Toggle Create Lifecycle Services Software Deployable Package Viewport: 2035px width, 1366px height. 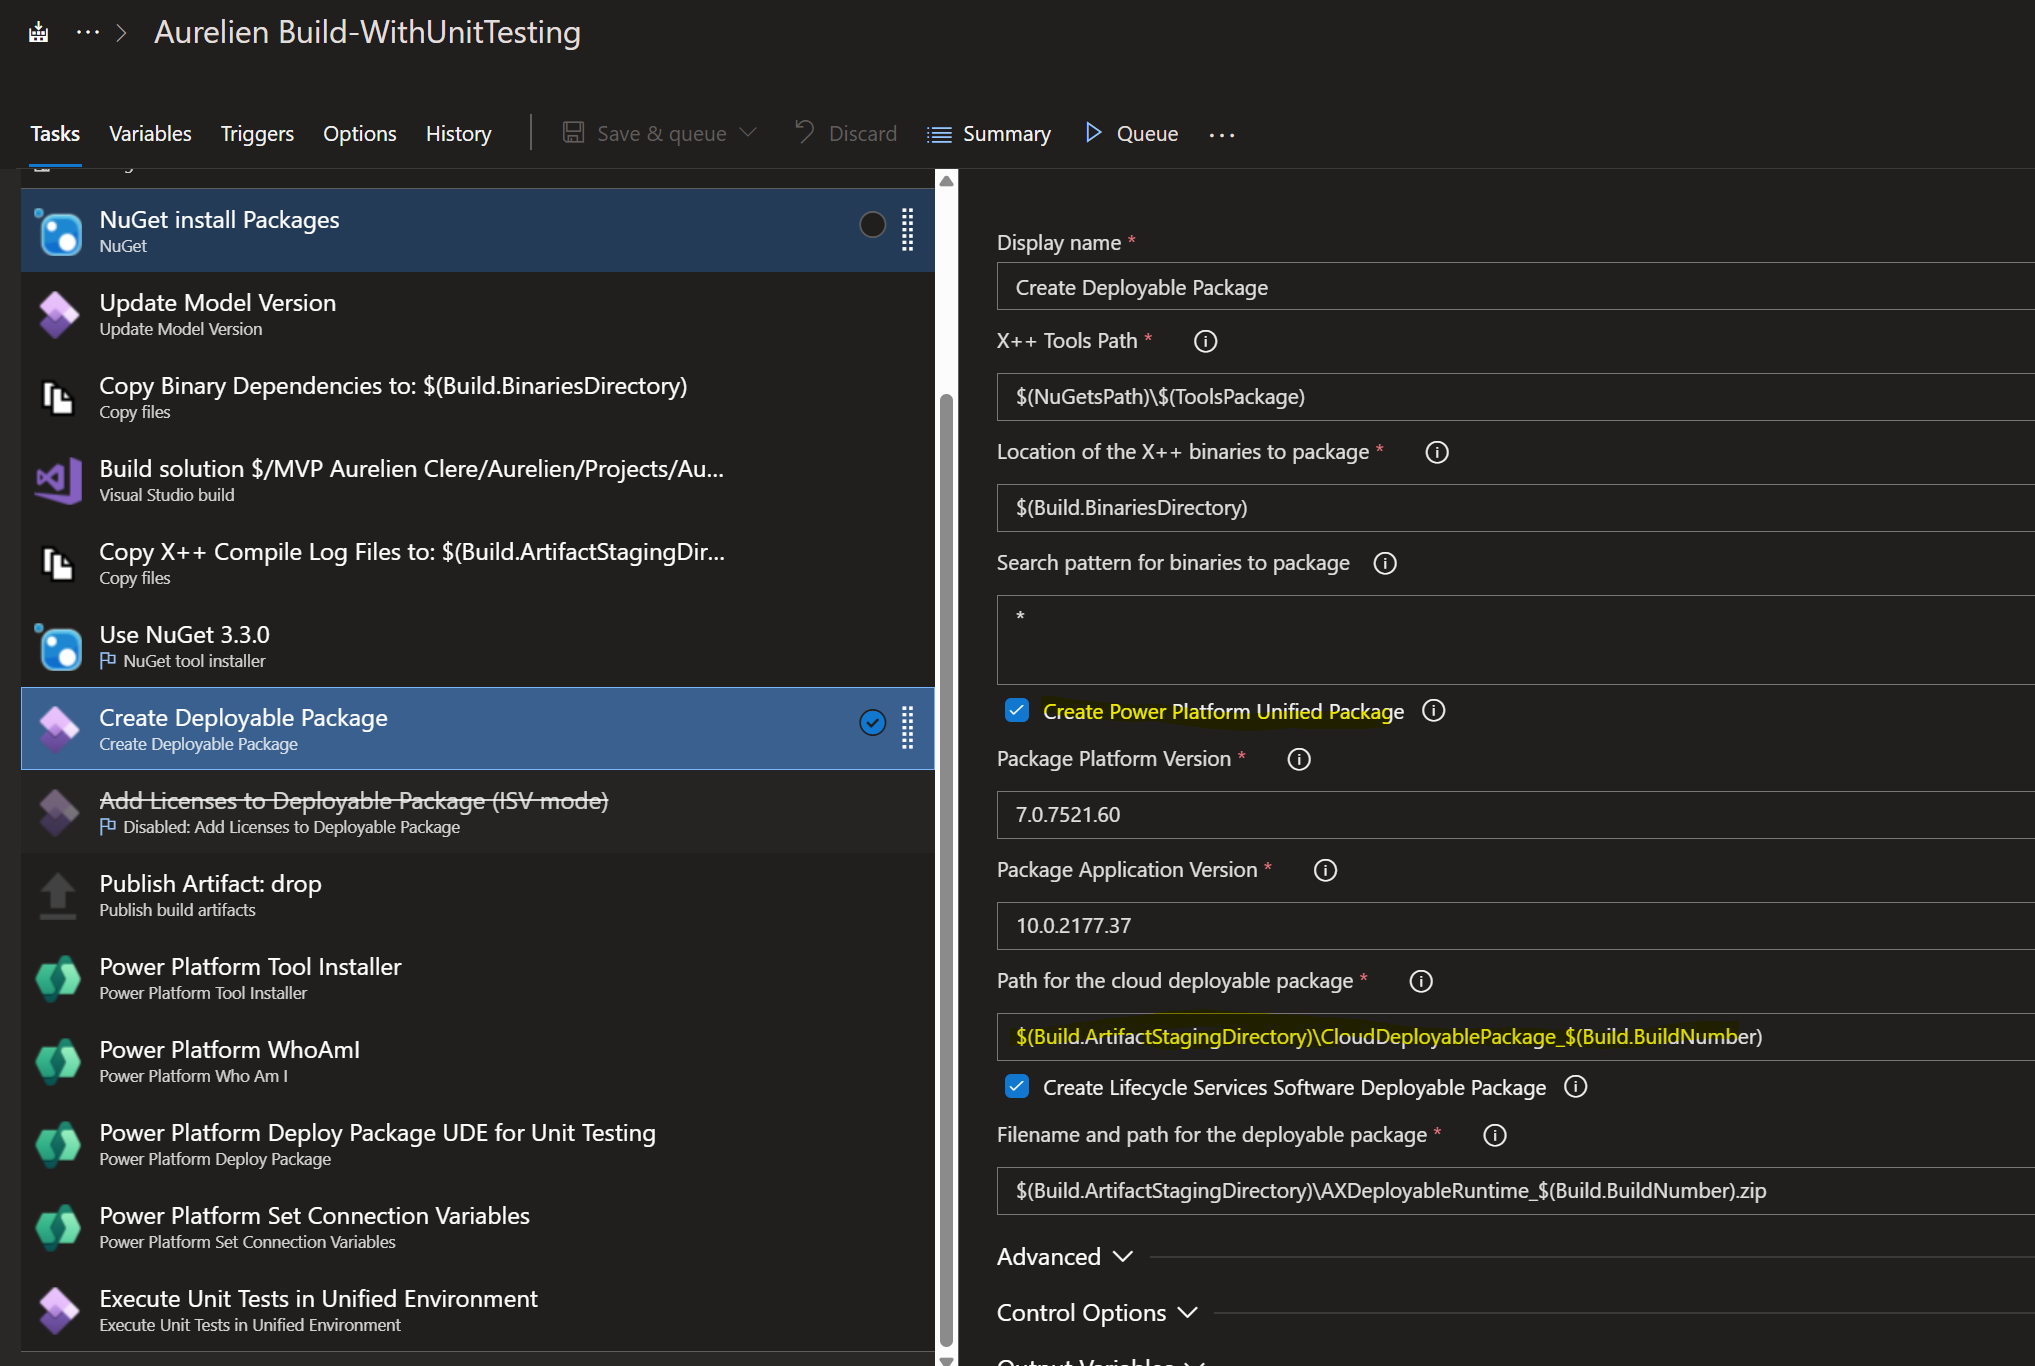click(x=1017, y=1086)
